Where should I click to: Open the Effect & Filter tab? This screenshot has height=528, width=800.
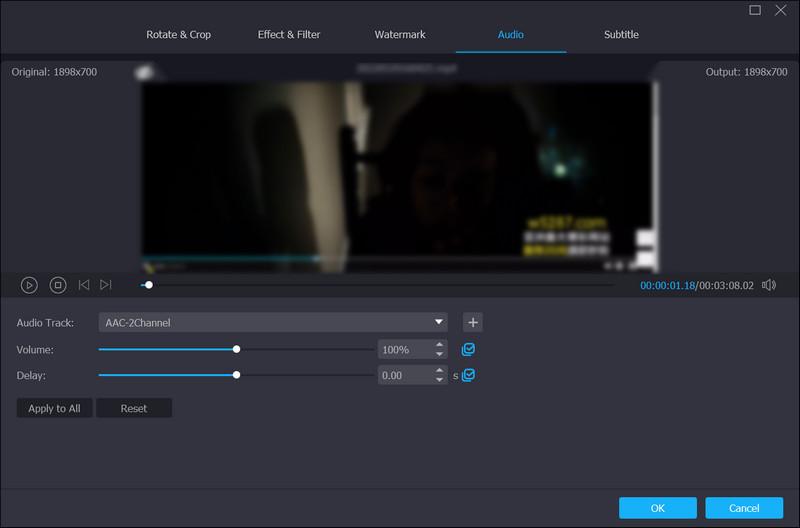pos(289,35)
